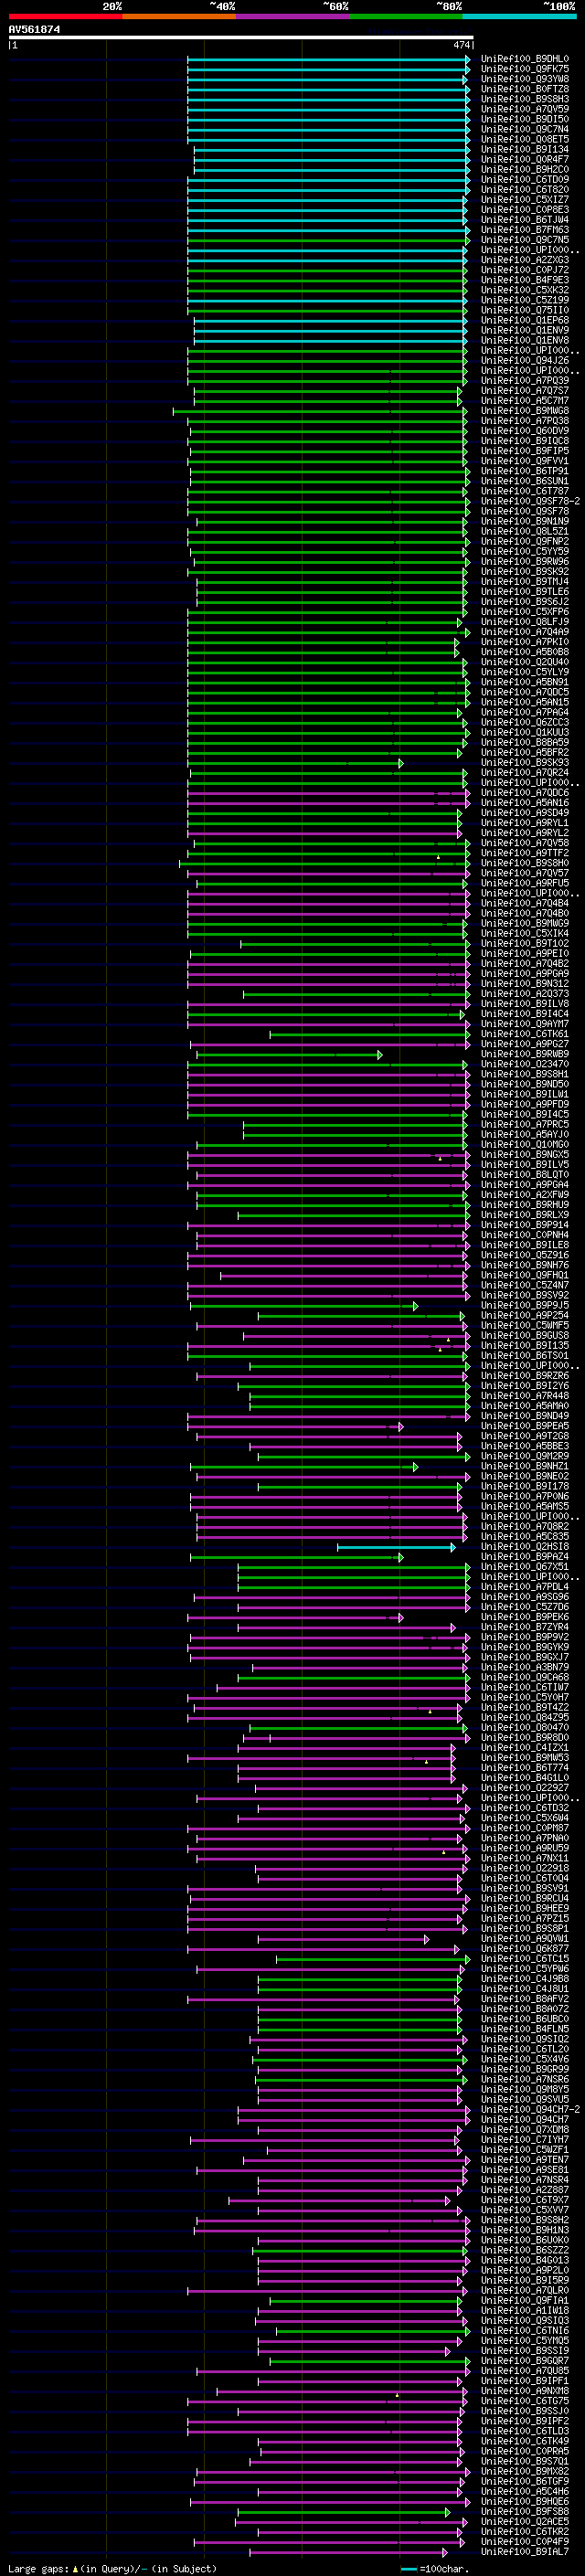Click the green ~80% identity legend segment
The height and width of the screenshot is (2576, 585).
406,16
